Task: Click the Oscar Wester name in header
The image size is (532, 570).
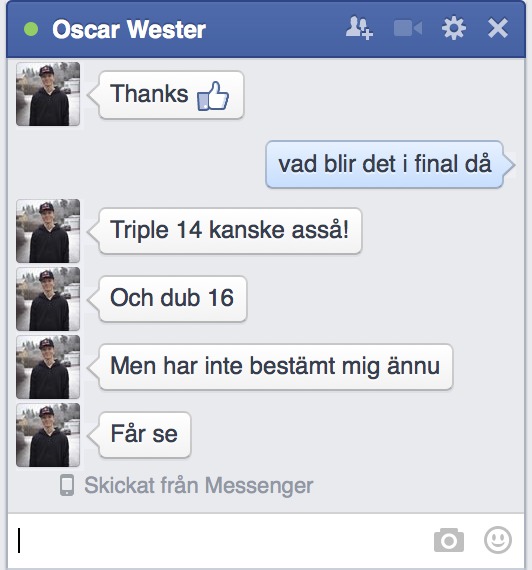Action: 129,29
